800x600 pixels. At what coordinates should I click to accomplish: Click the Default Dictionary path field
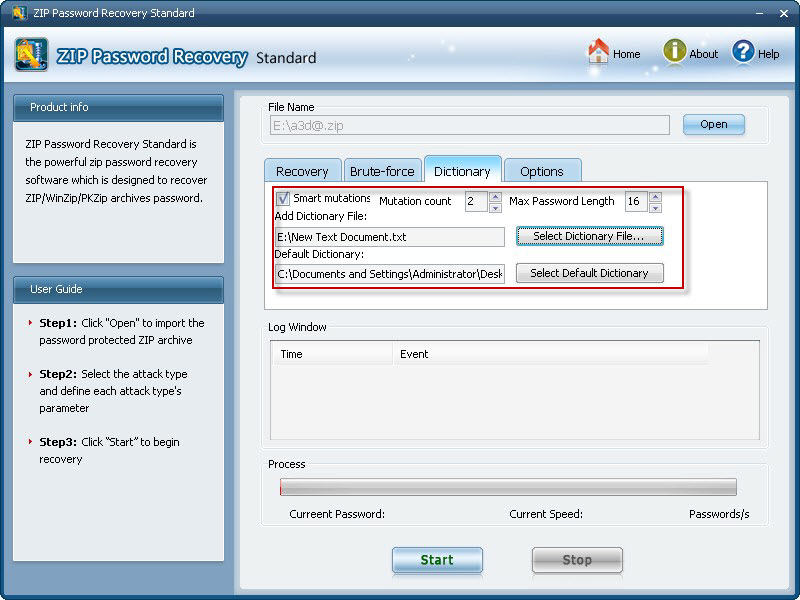[390, 274]
